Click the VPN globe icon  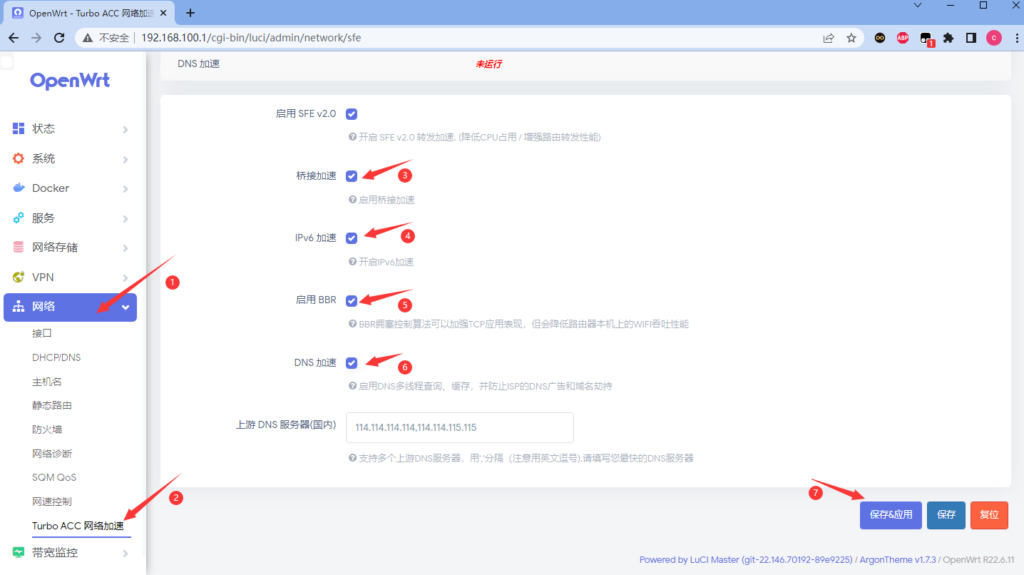click(x=18, y=277)
